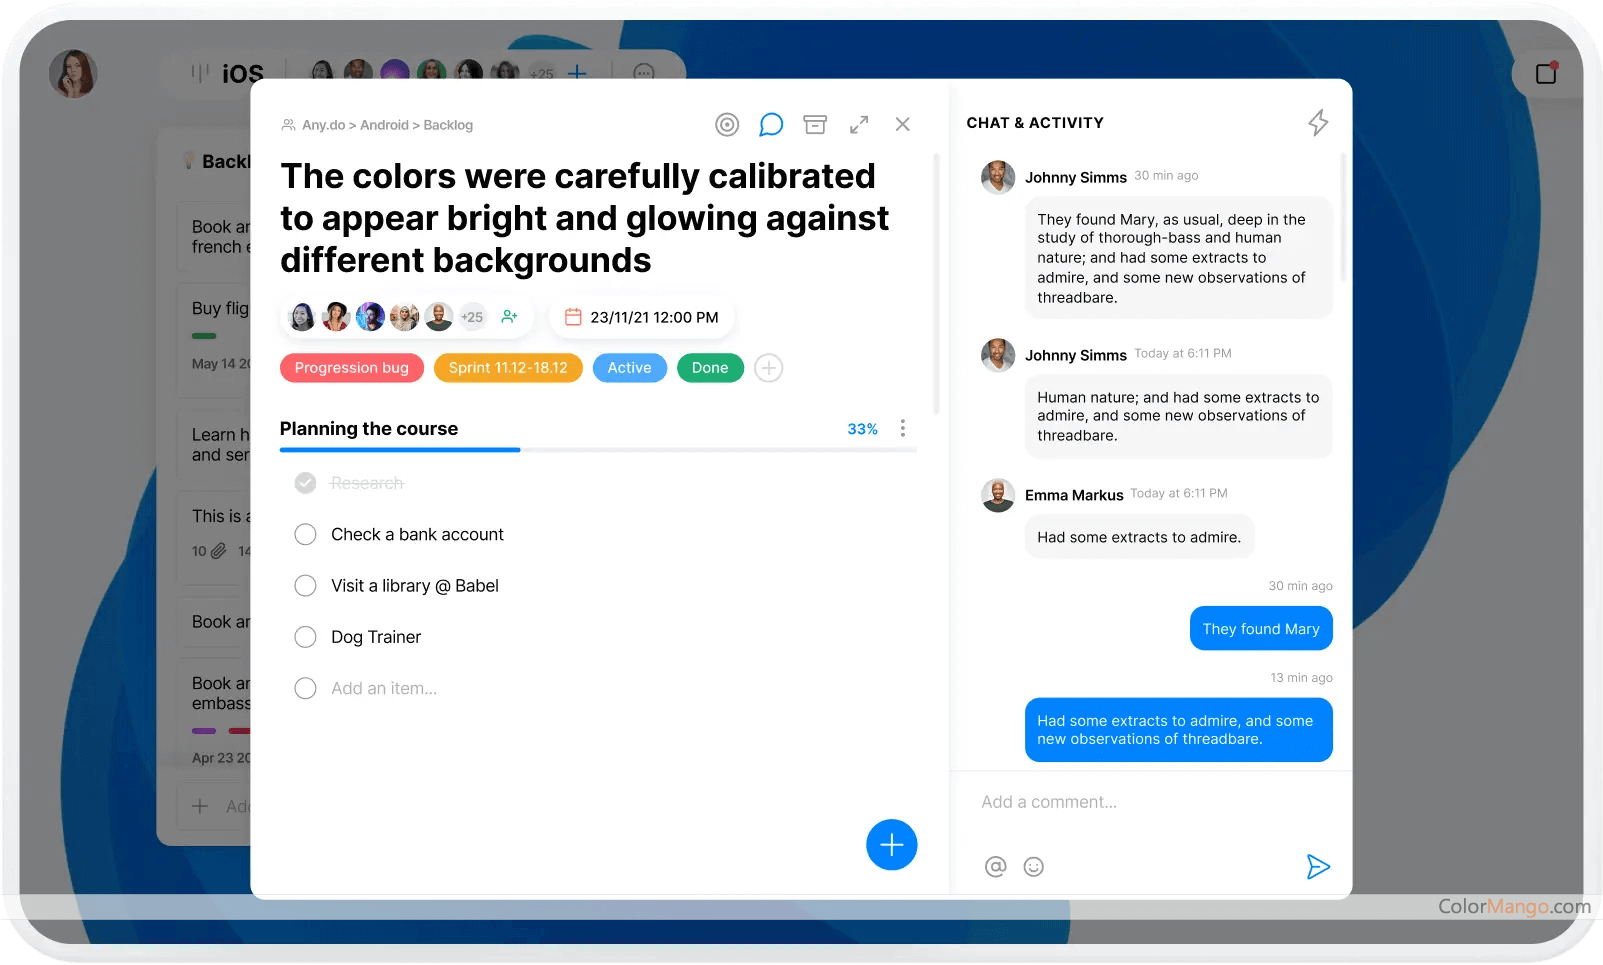This screenshot has width=1603, height=965.
Task: Click the +25 more assignees badge in task
Action: tap(472, 317)
